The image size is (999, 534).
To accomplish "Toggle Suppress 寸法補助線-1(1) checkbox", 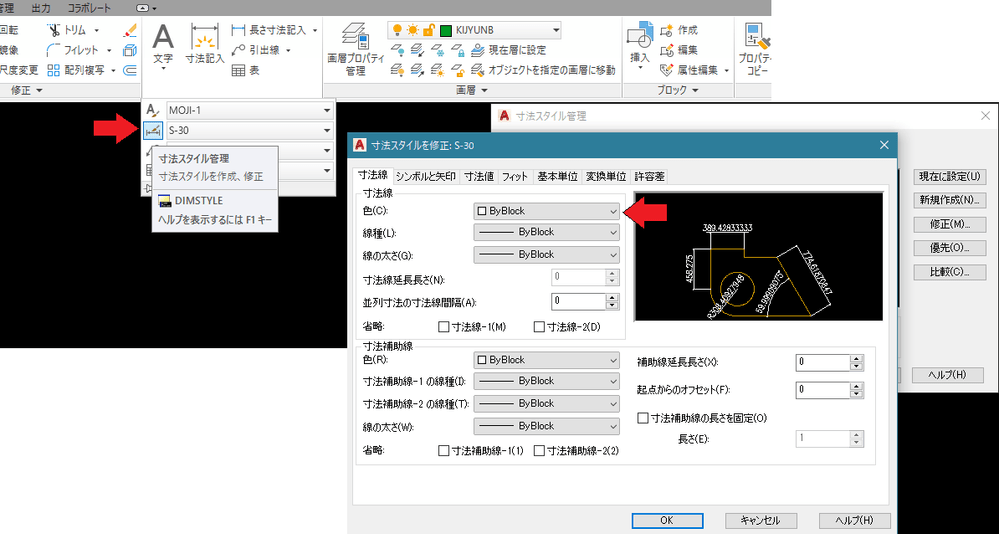I will click(444, 451).
